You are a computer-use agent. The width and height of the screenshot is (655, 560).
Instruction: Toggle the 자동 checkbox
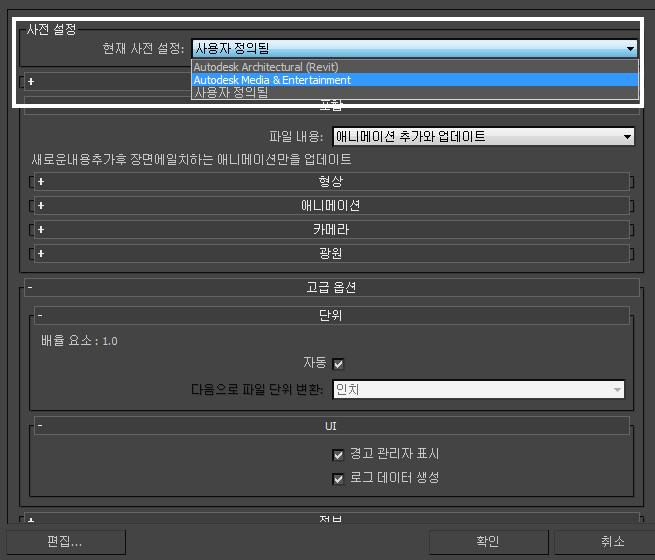click(x=338, y=364)
